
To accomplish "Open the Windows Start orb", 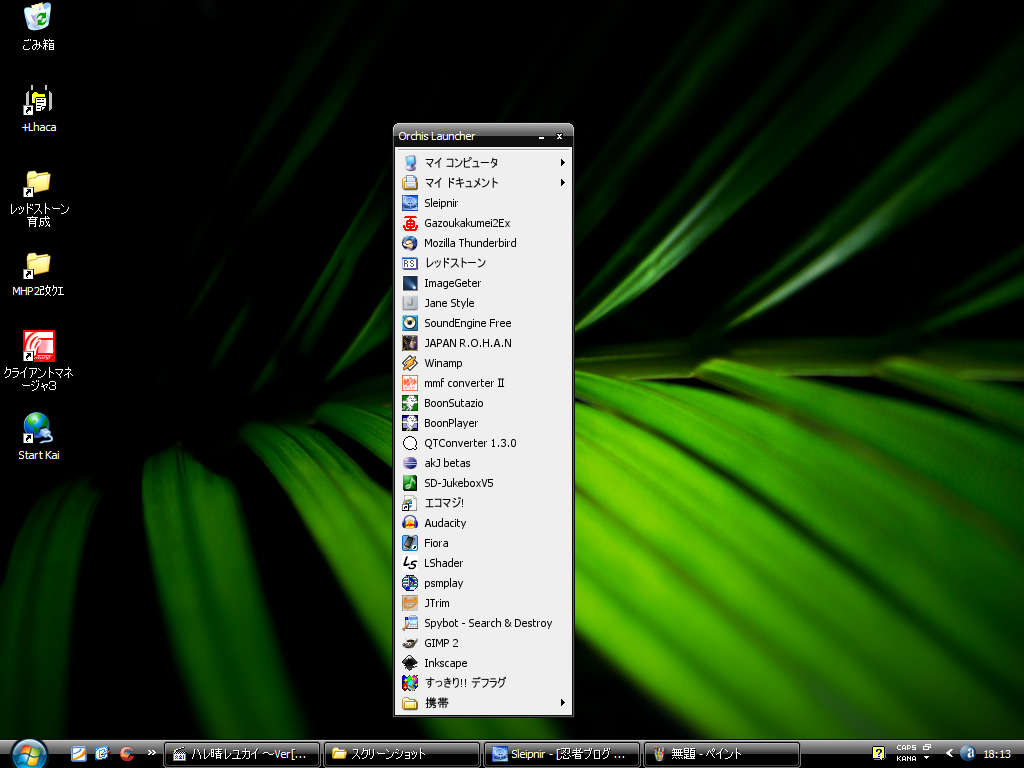I will [29, 755].
